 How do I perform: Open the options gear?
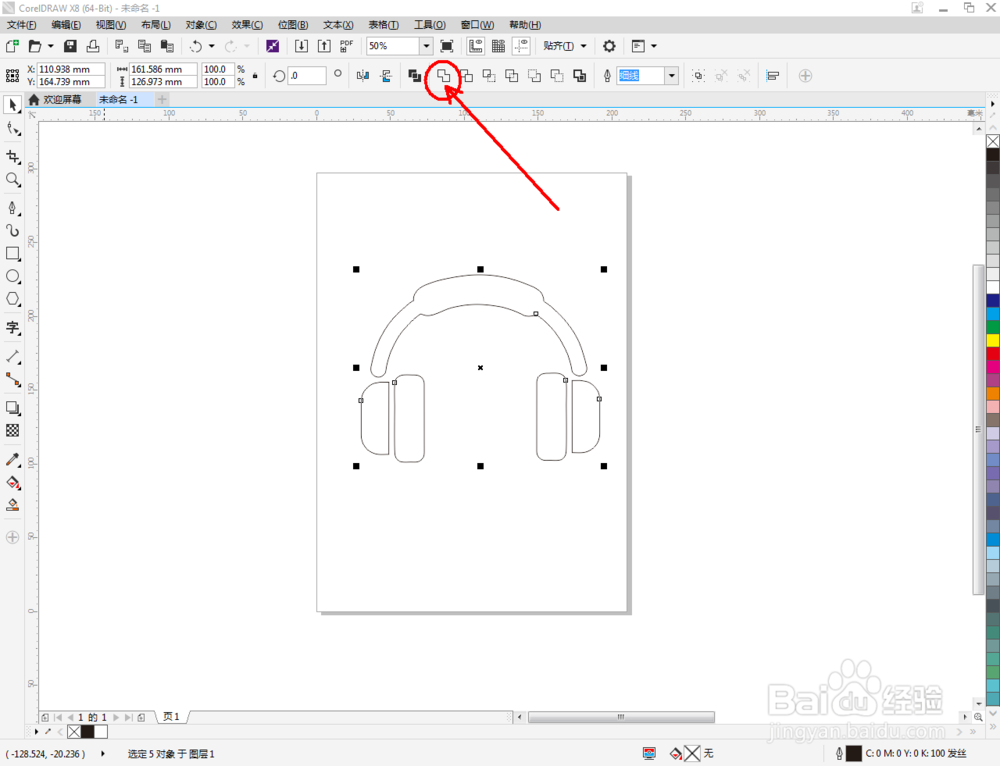coord(609,46)
